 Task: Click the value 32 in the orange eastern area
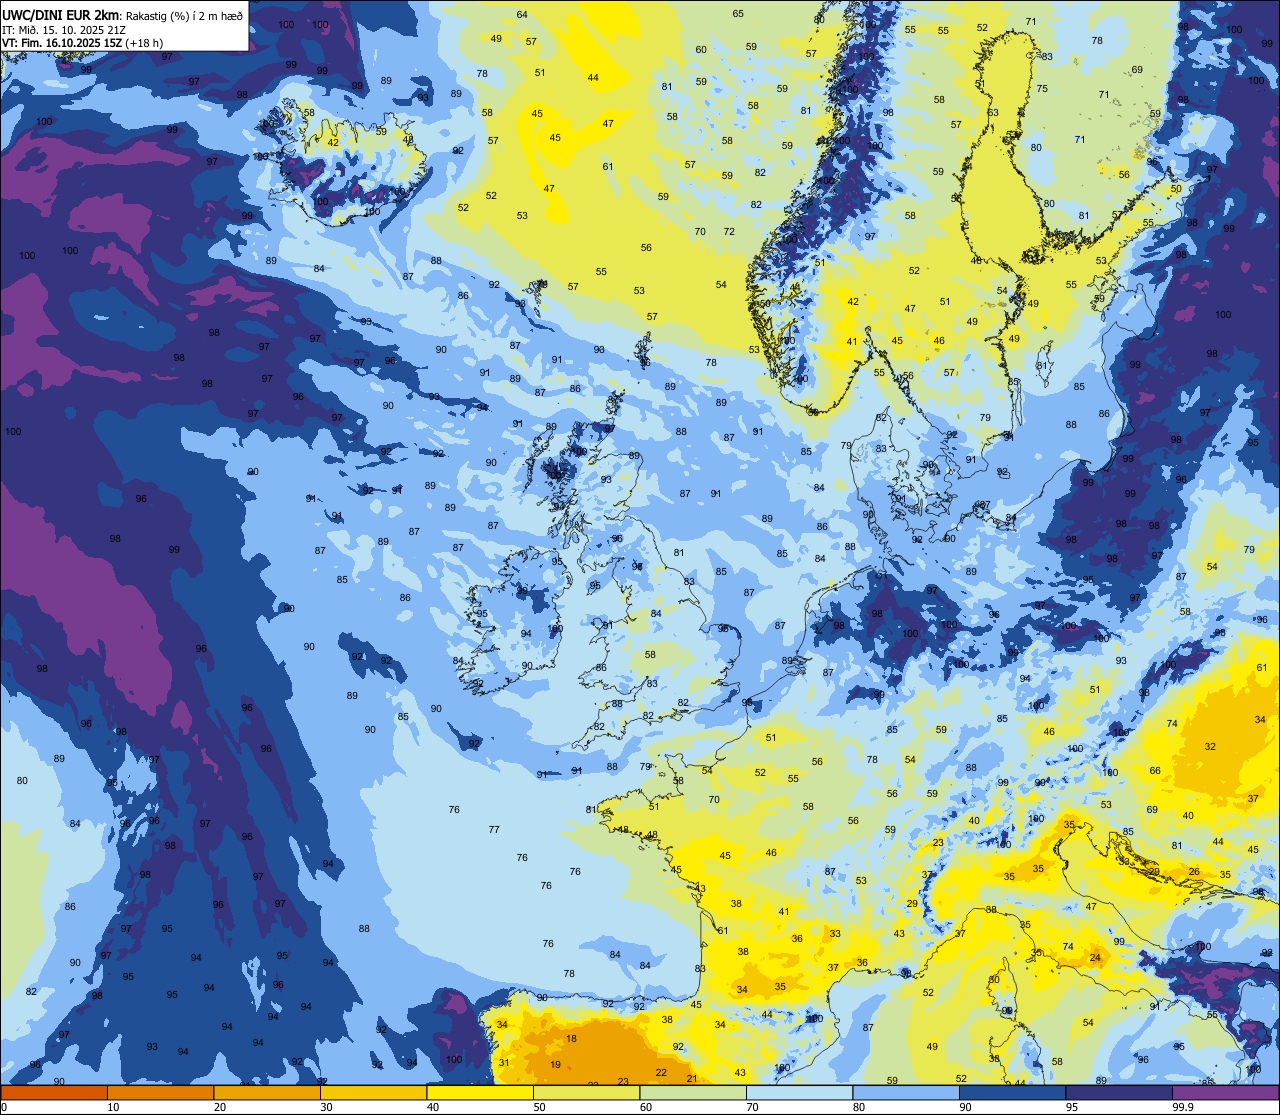pos(1210,747)
